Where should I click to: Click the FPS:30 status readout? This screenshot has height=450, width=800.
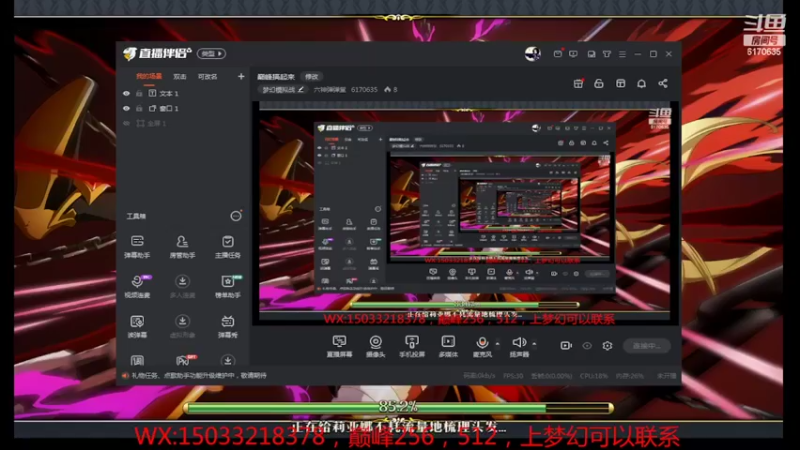coord(513,376)
